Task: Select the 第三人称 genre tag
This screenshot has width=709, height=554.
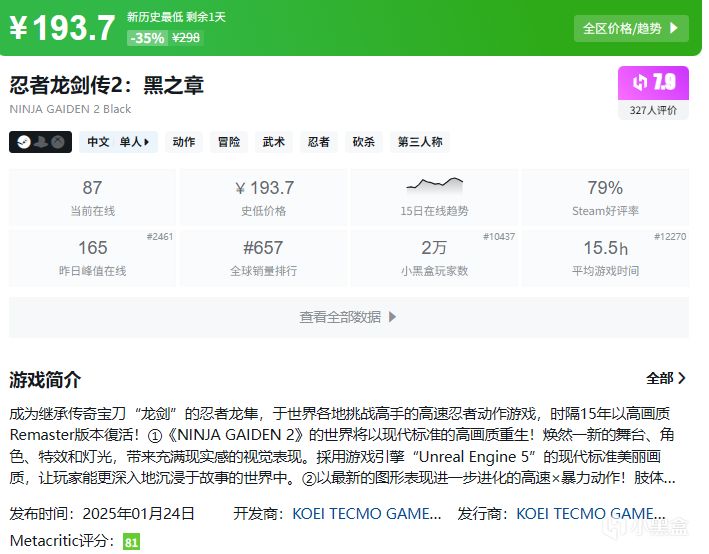Action: [420, 142]
